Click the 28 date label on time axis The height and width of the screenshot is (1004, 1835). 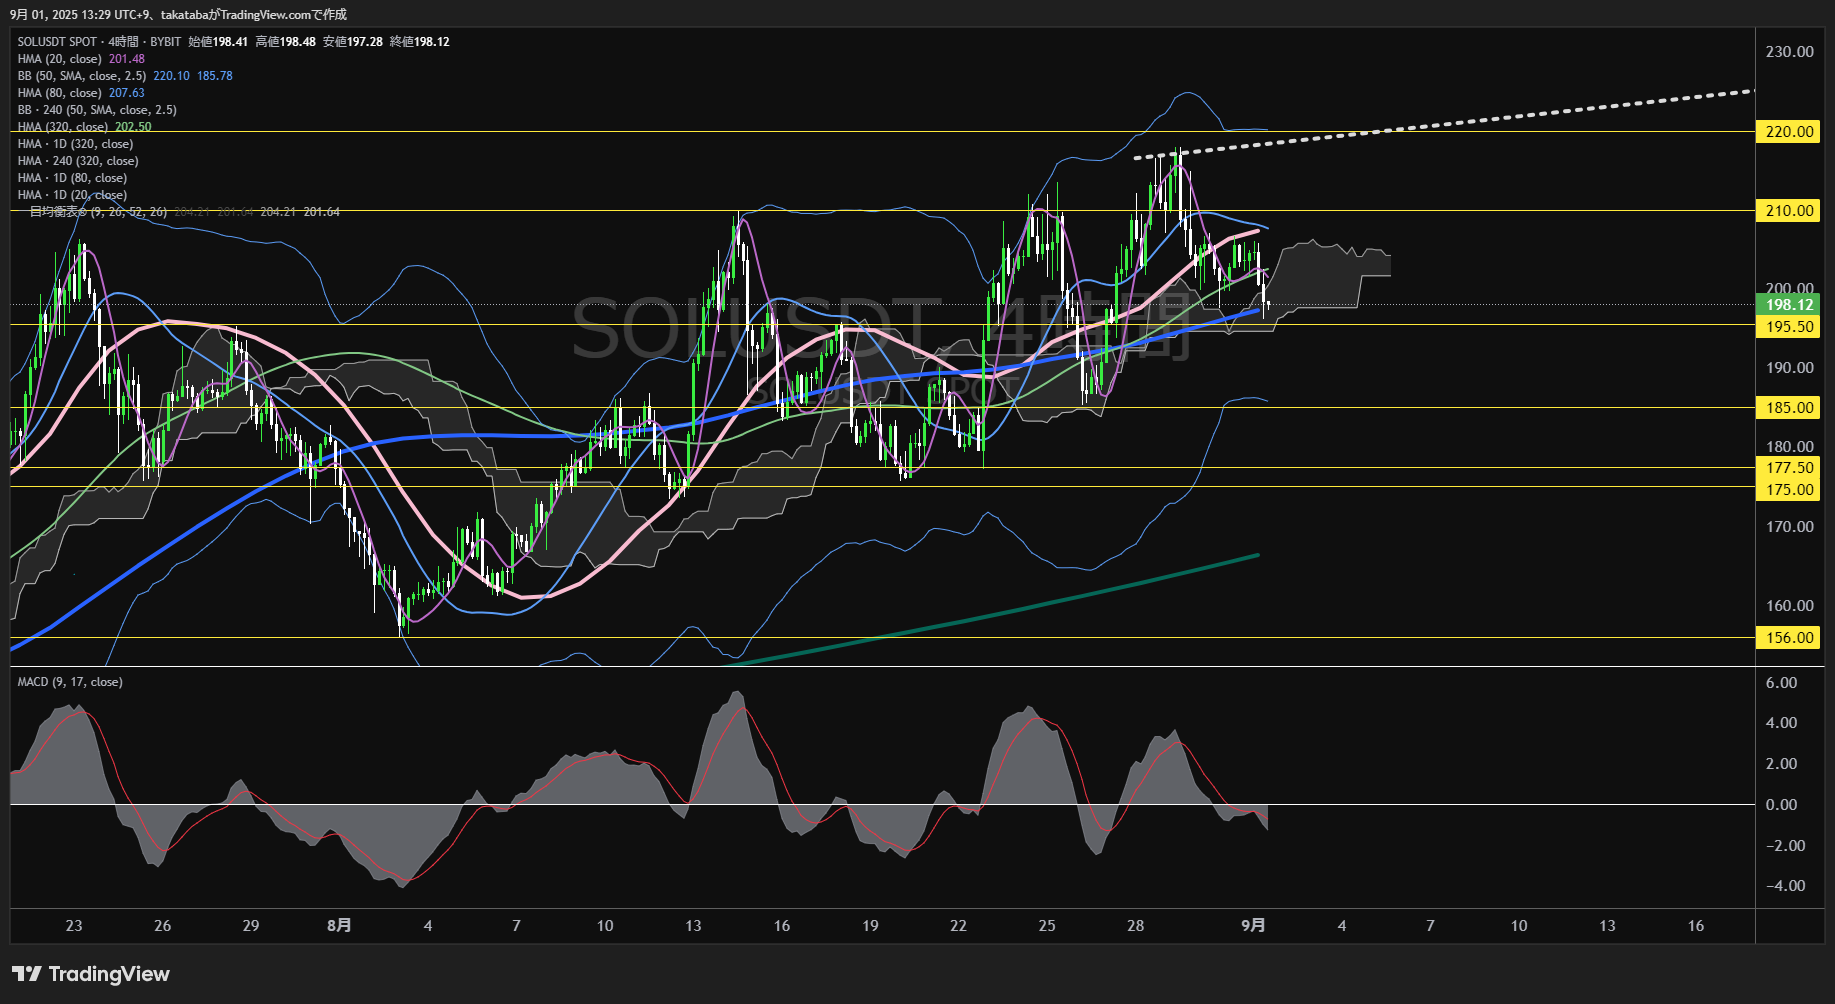pos(1135,925)
